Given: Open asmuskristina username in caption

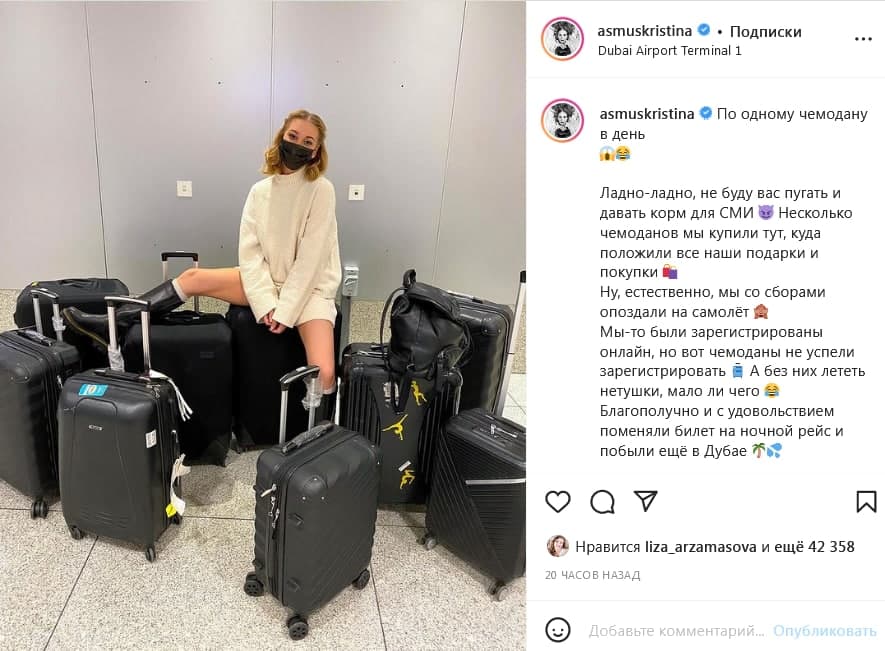Looking at the screenshot, I should point(647,113).
